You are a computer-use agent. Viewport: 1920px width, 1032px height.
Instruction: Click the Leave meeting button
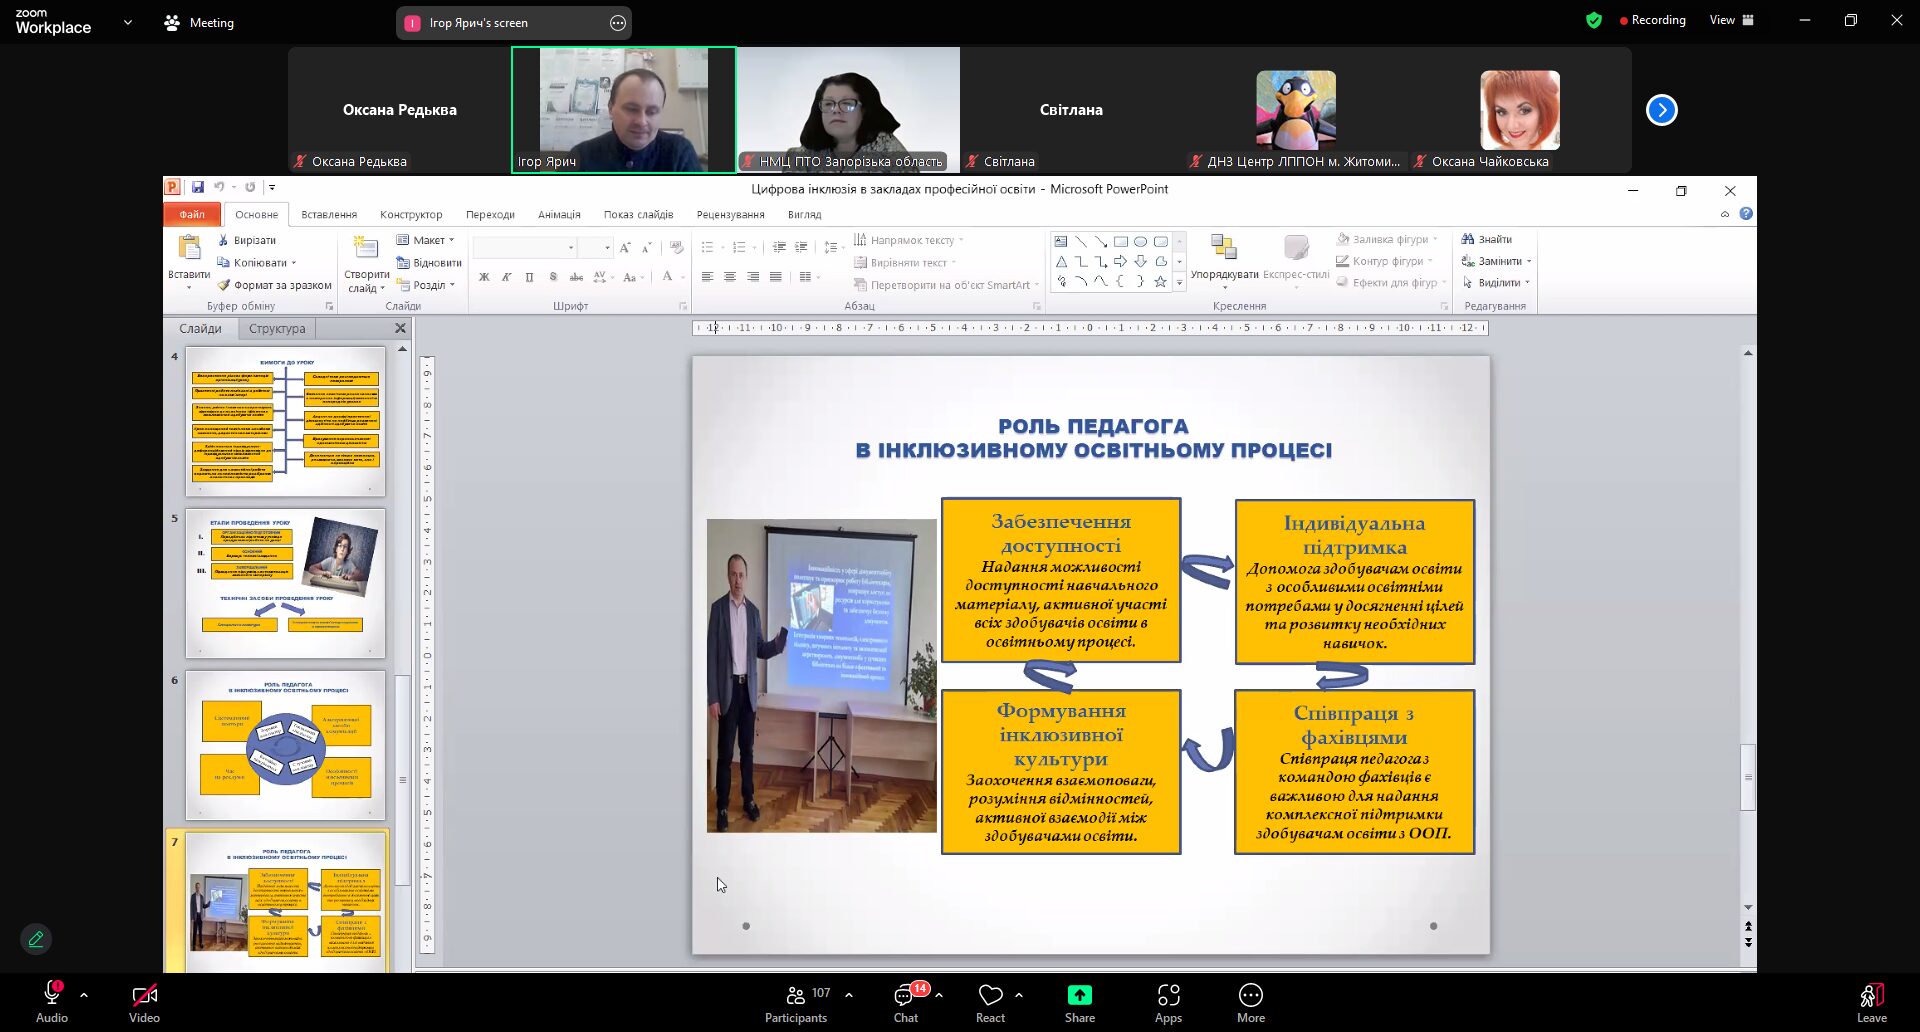click(1872, 1003)
